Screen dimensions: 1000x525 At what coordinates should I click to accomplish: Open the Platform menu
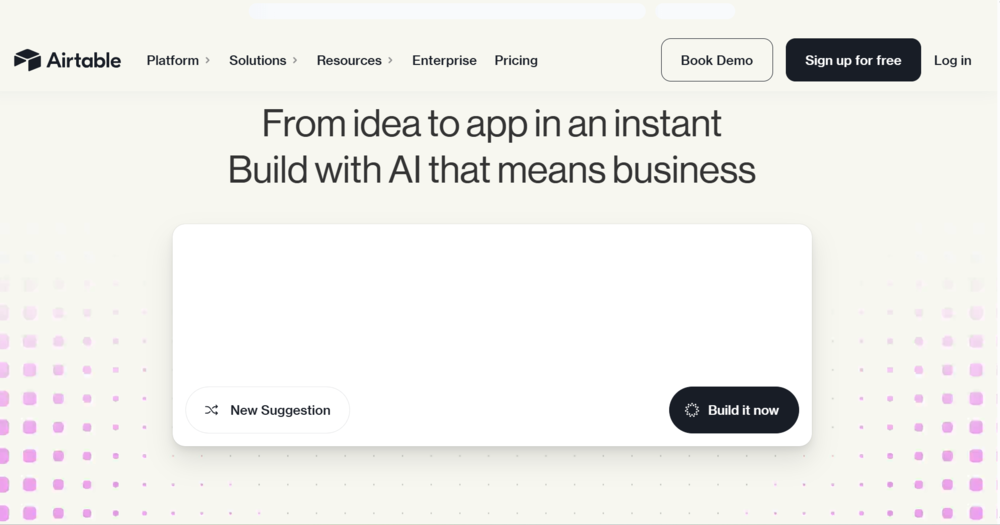coord(173,60)
